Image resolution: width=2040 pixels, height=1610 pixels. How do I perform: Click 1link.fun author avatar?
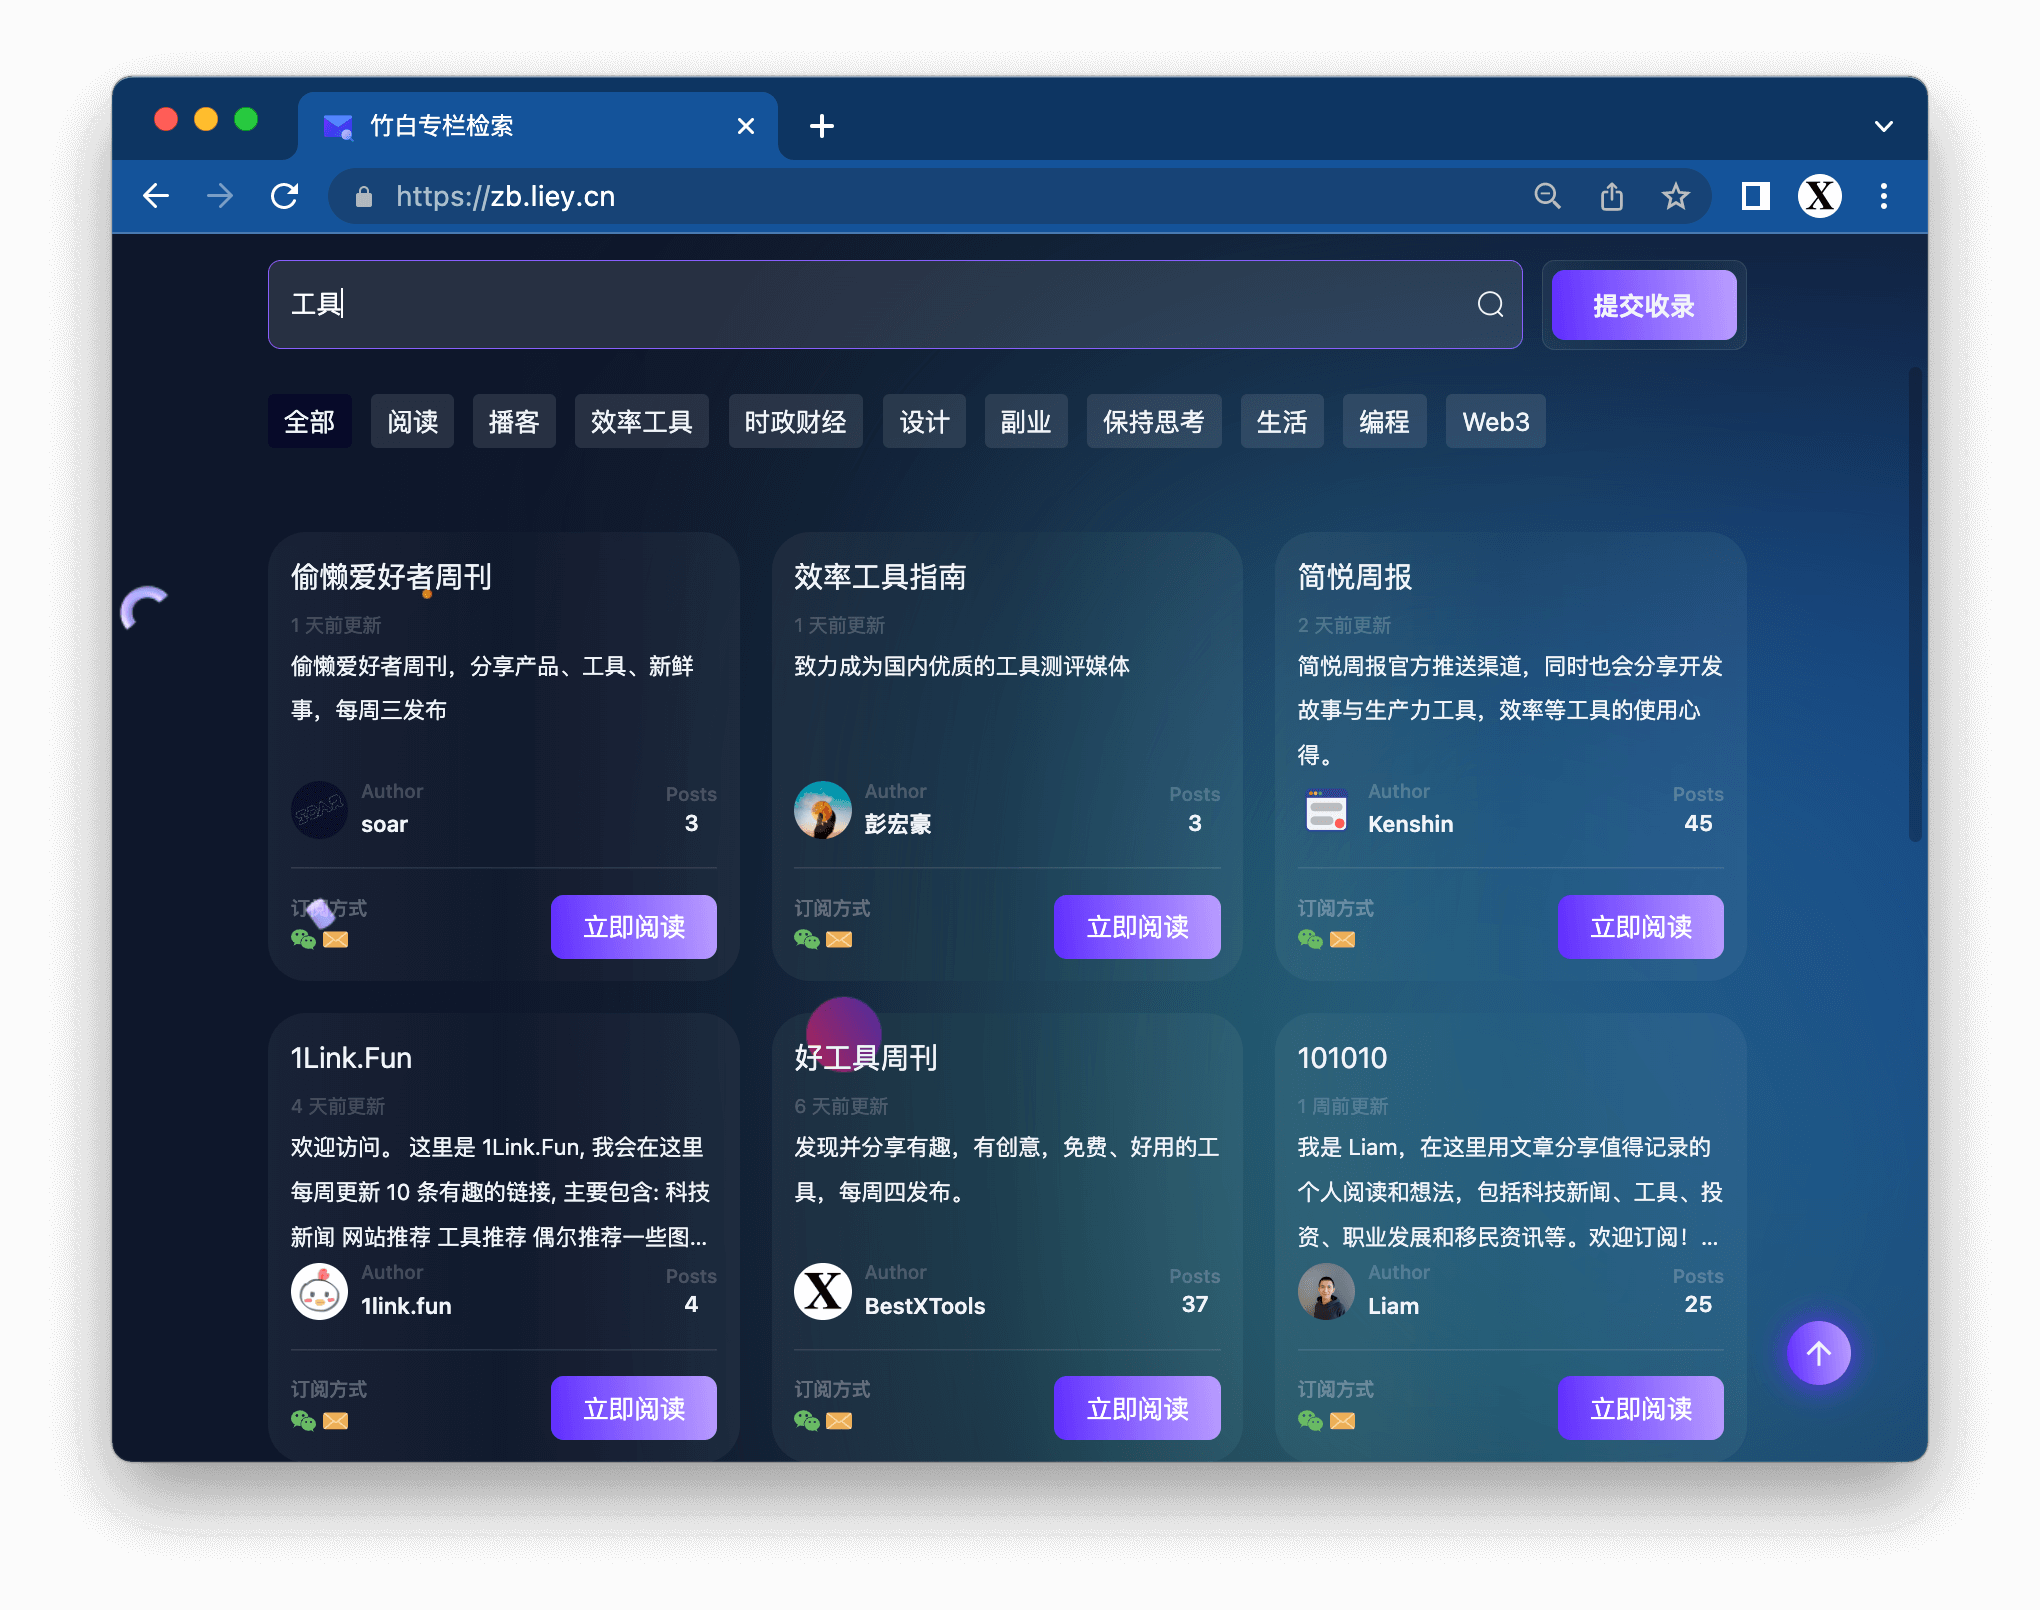click(x=319, y=1291)
